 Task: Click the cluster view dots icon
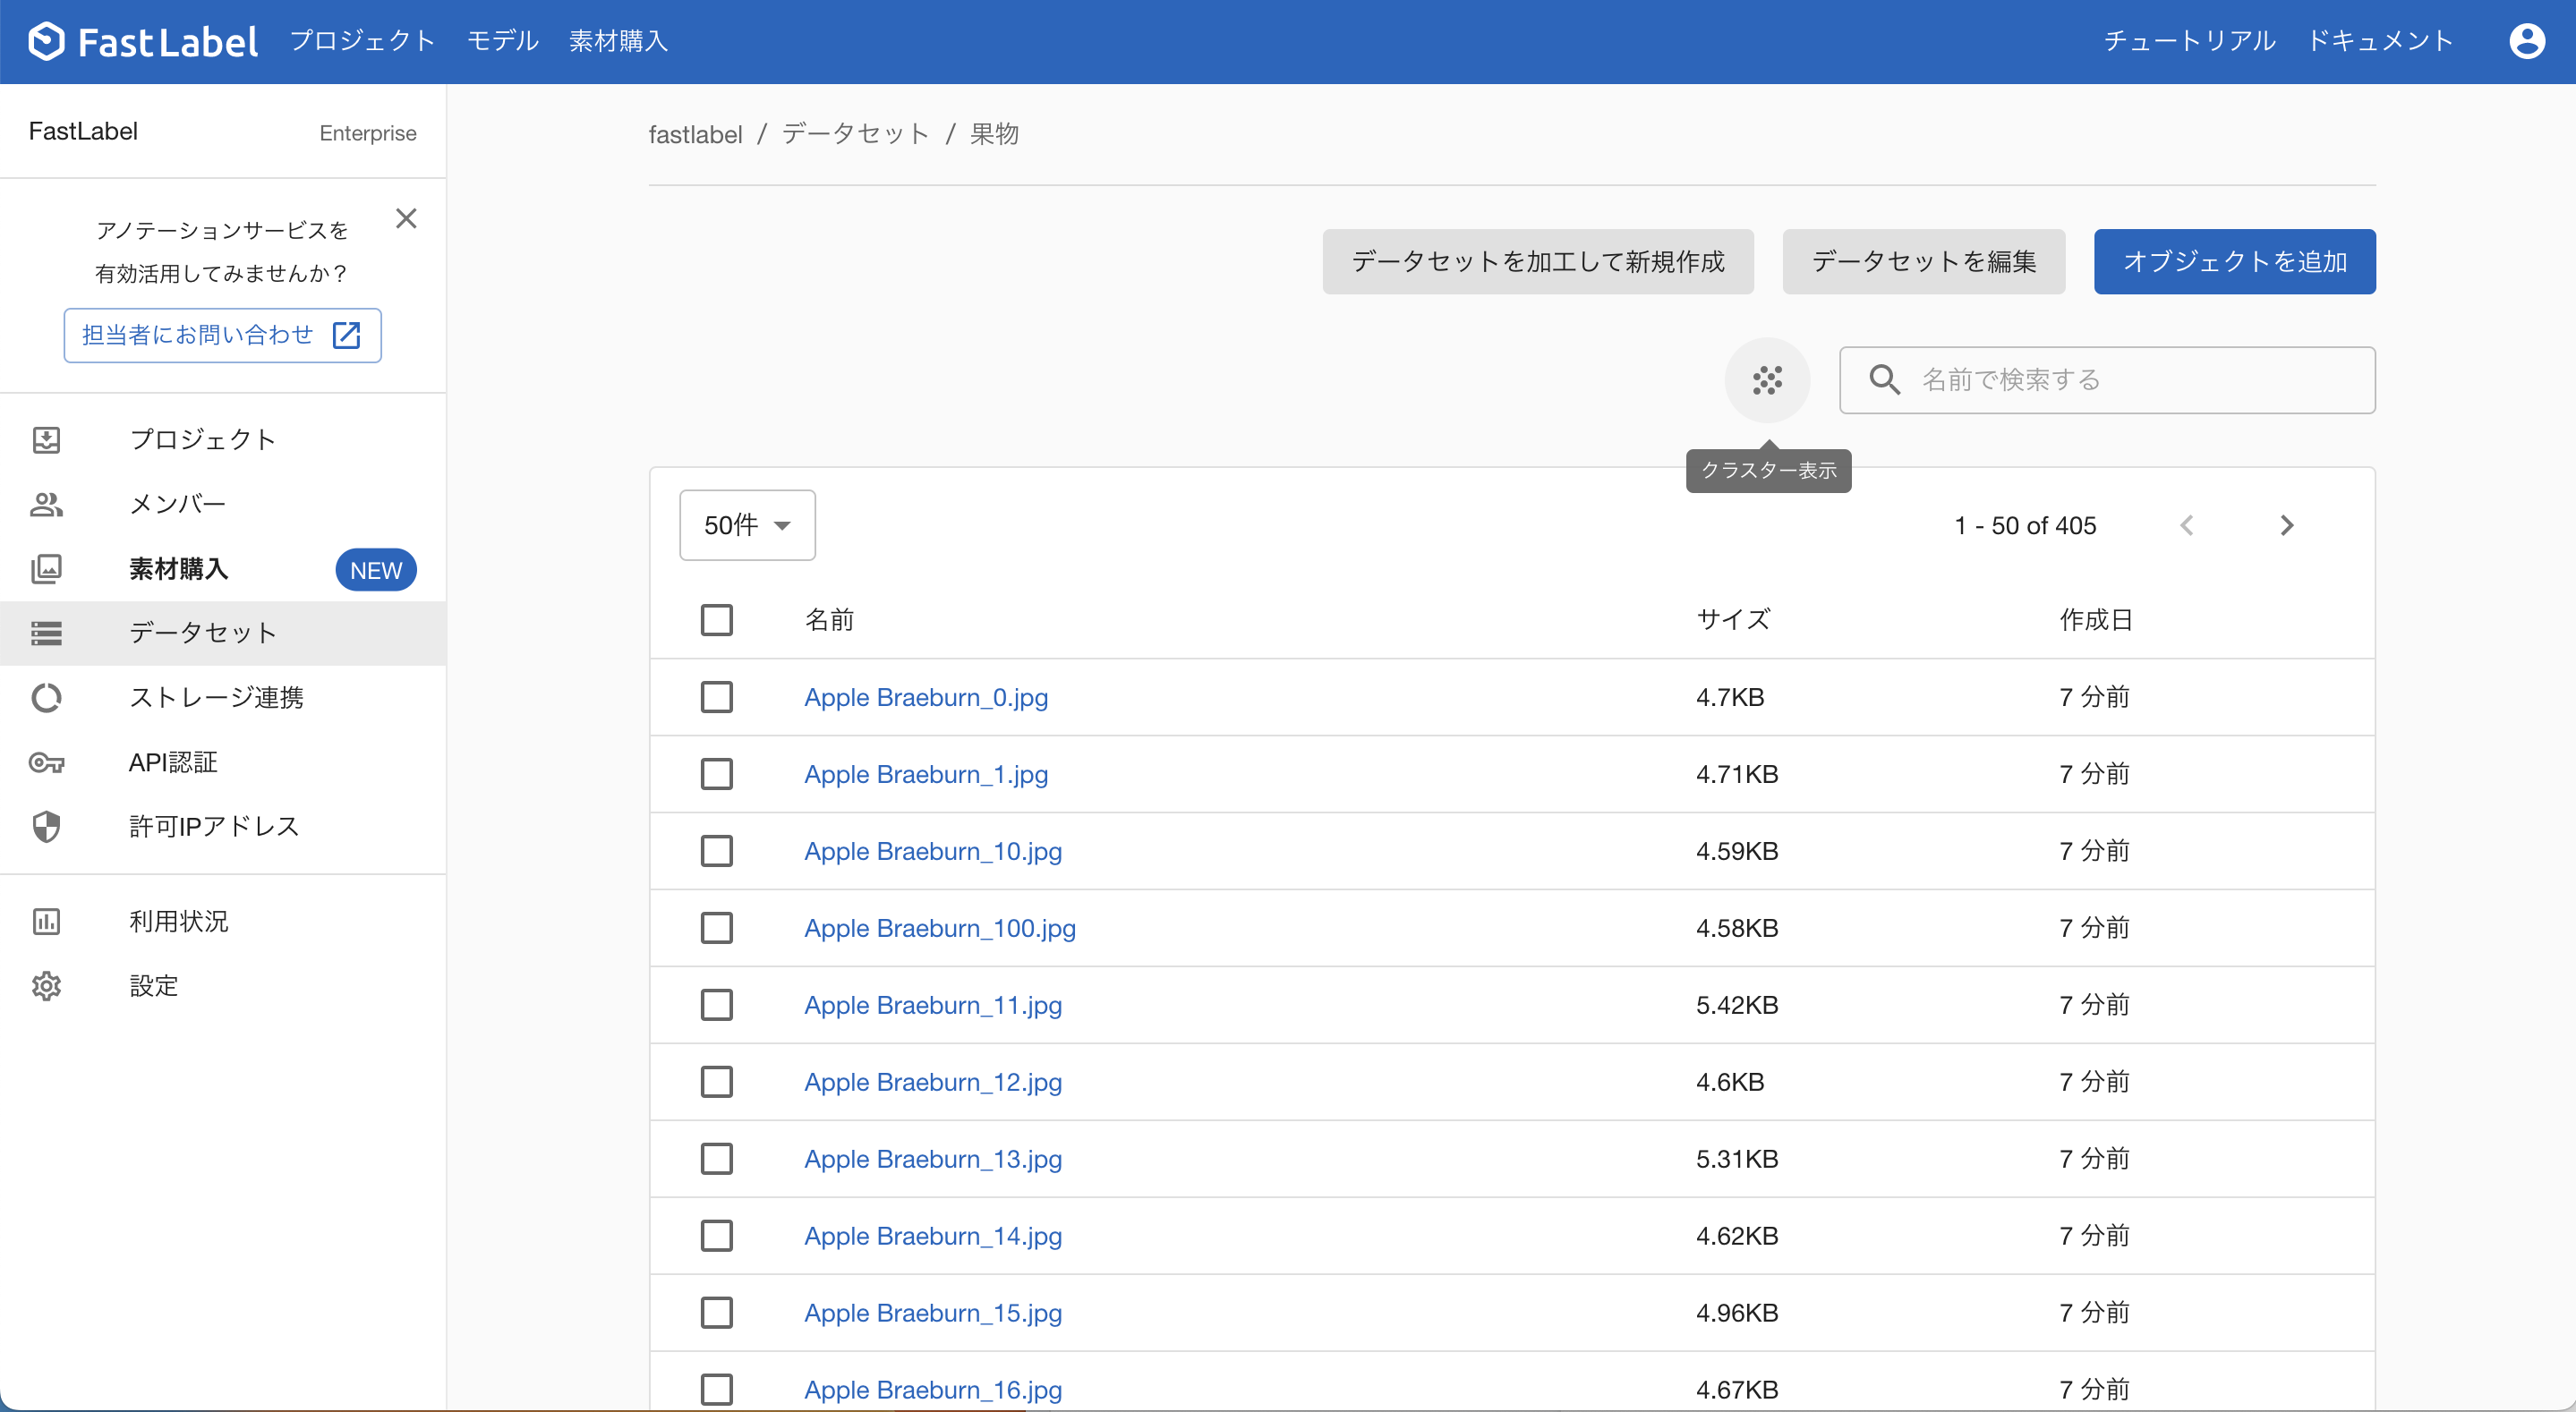click(x=1767, y=380)
